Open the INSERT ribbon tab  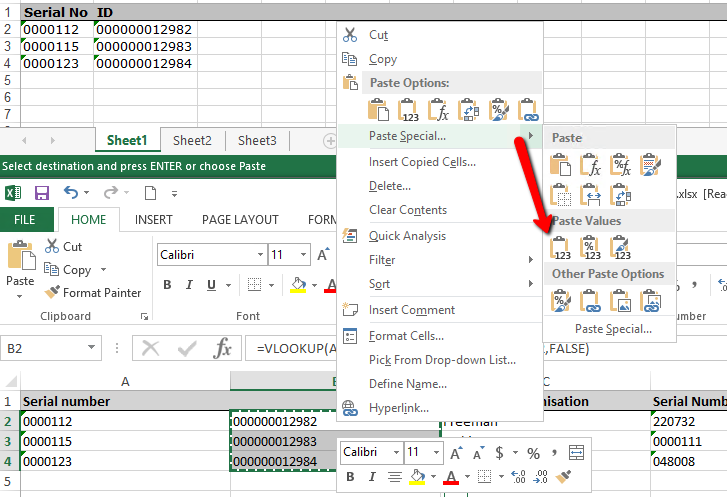click(x=153, y=220)
